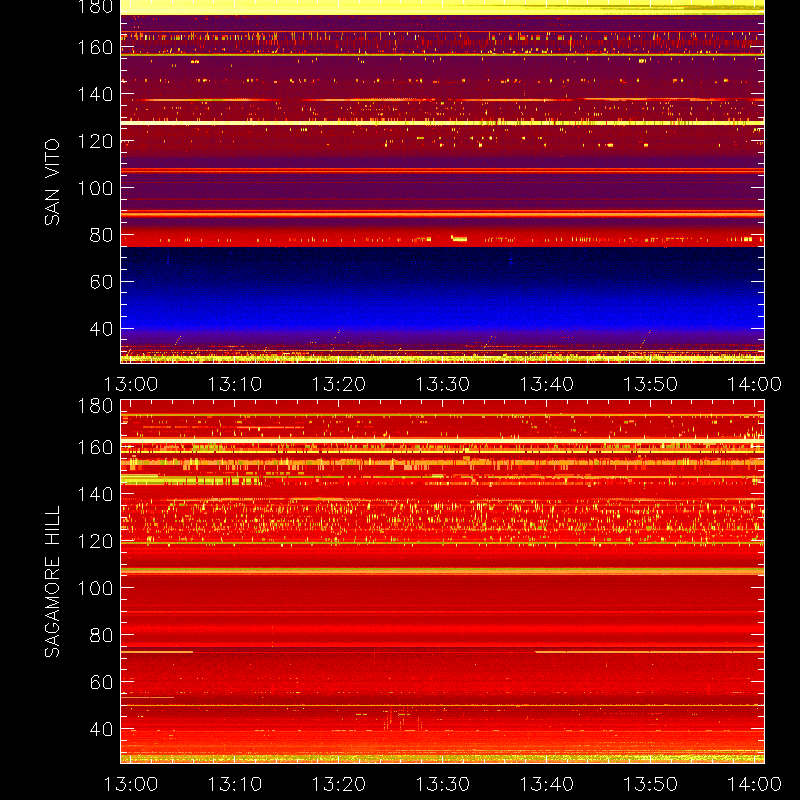Screen dimensions: 800x800
Task: Select 13:30 time label under San Vito plot
Action: [x=442, y=384]
